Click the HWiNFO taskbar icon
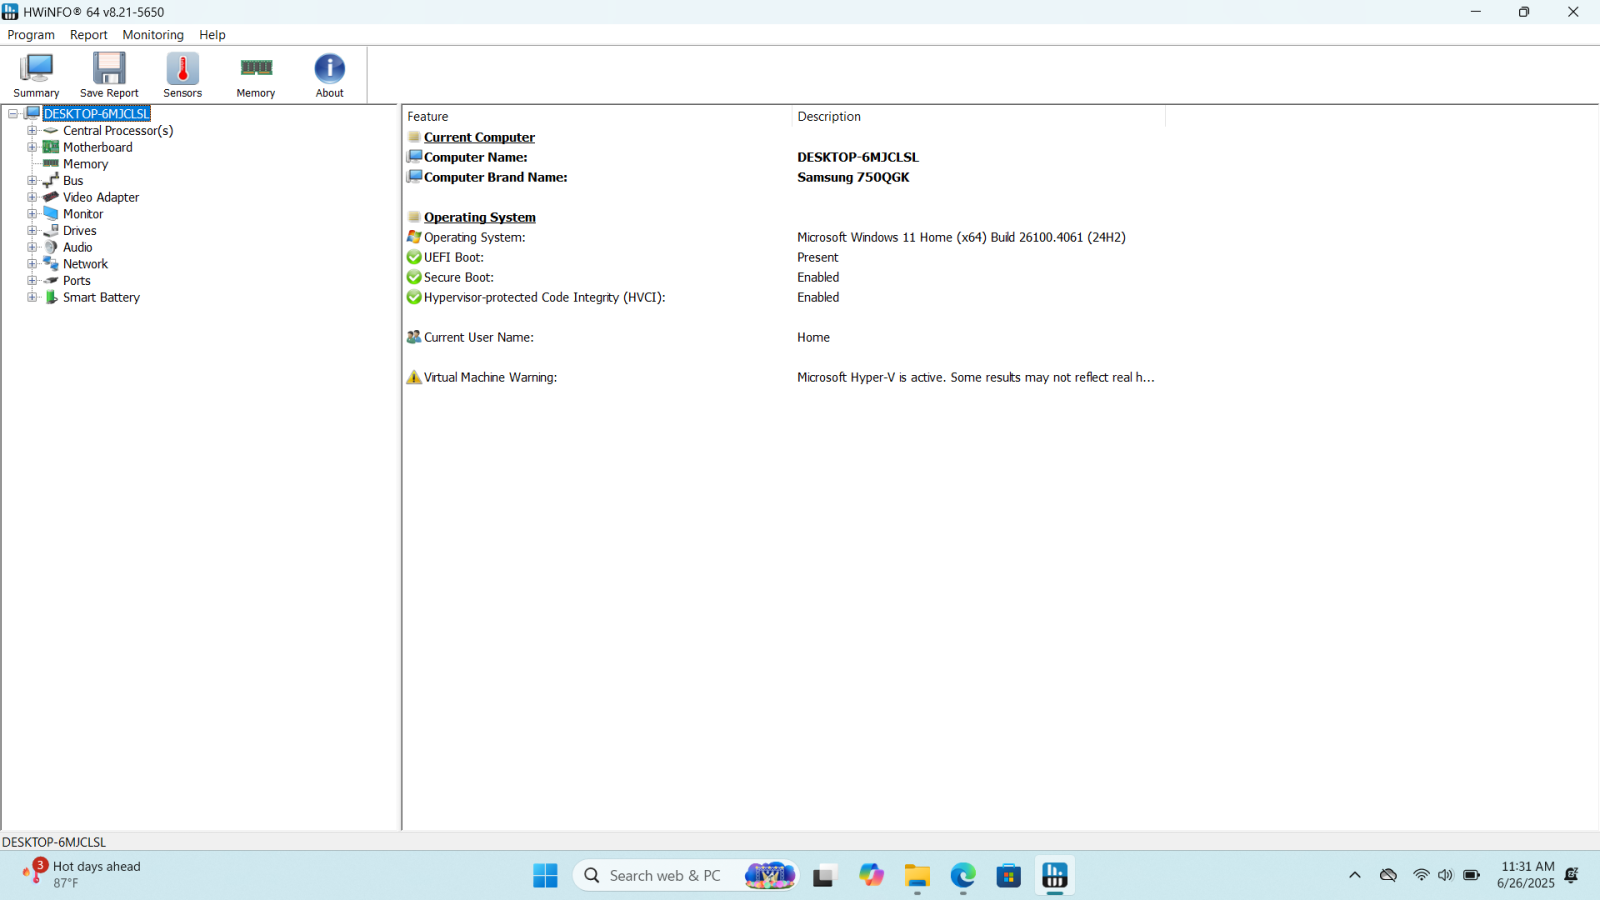Image resolution: width=1600 pixels, height=900 pixels. pos(1054,876)
